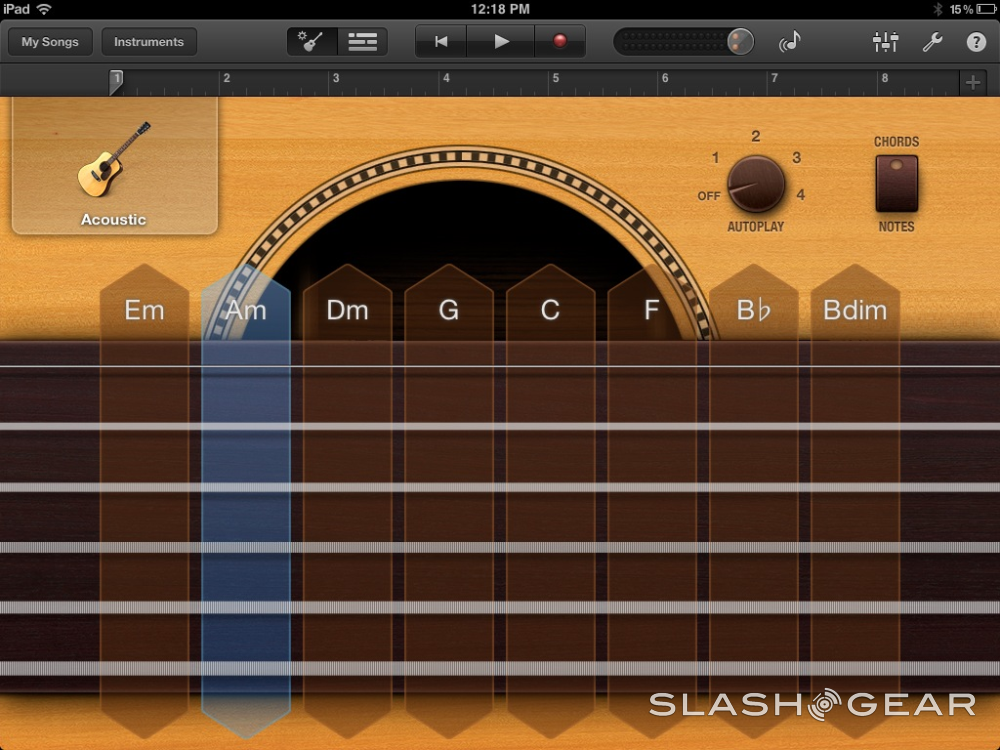Jump to bar 4 on ruler
This screenshot has height=750, width=1000.
point(446,78)
